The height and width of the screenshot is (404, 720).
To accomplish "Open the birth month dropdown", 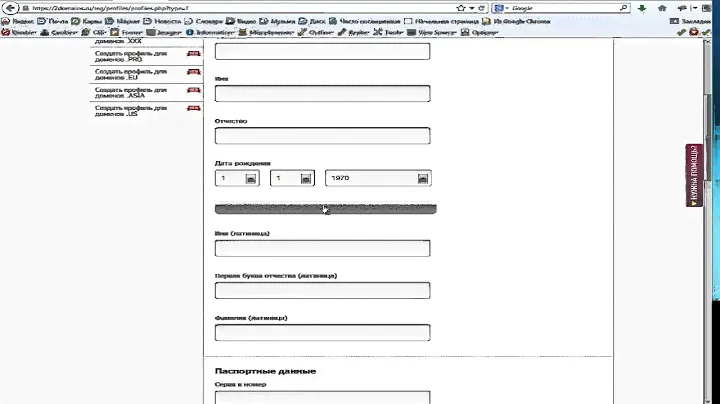I will tap(306, 178).
